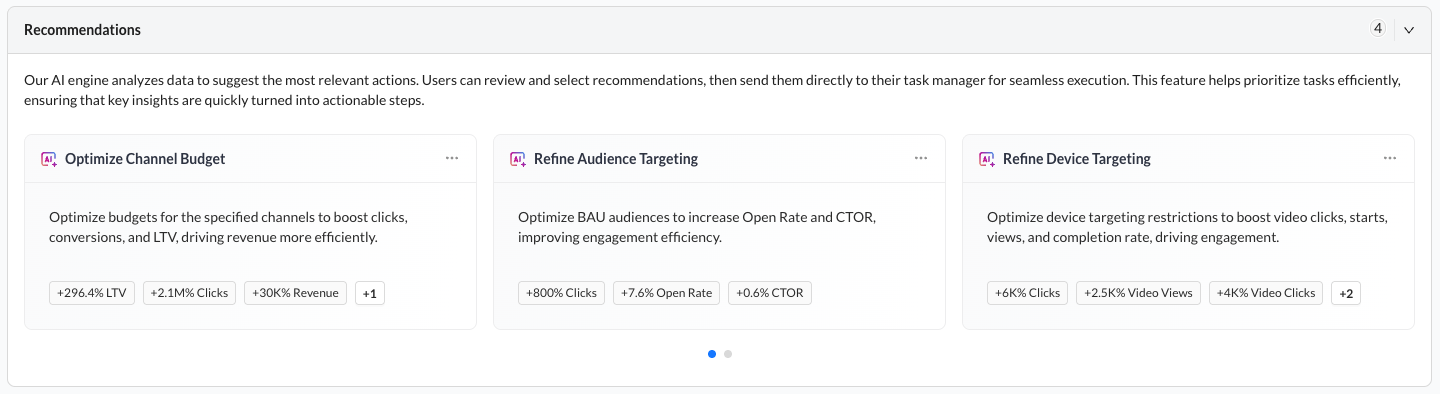This screenshot has width=1440, height=394.
Task: Go to first carousel page dot
Action: coord(712,353)
